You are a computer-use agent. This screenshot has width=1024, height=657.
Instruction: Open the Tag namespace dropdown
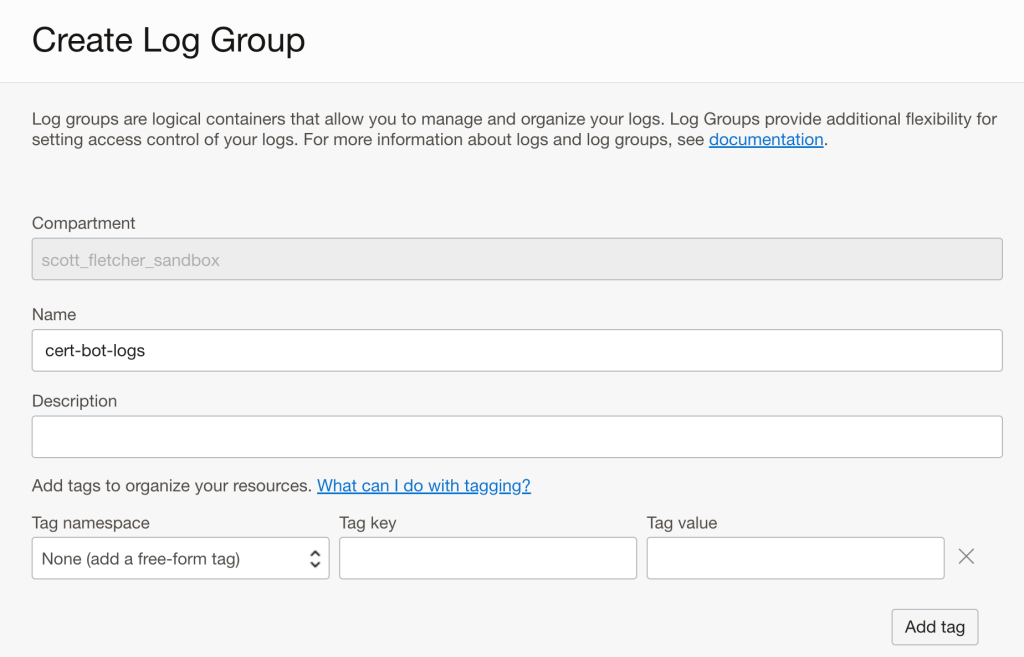[180, 559]
